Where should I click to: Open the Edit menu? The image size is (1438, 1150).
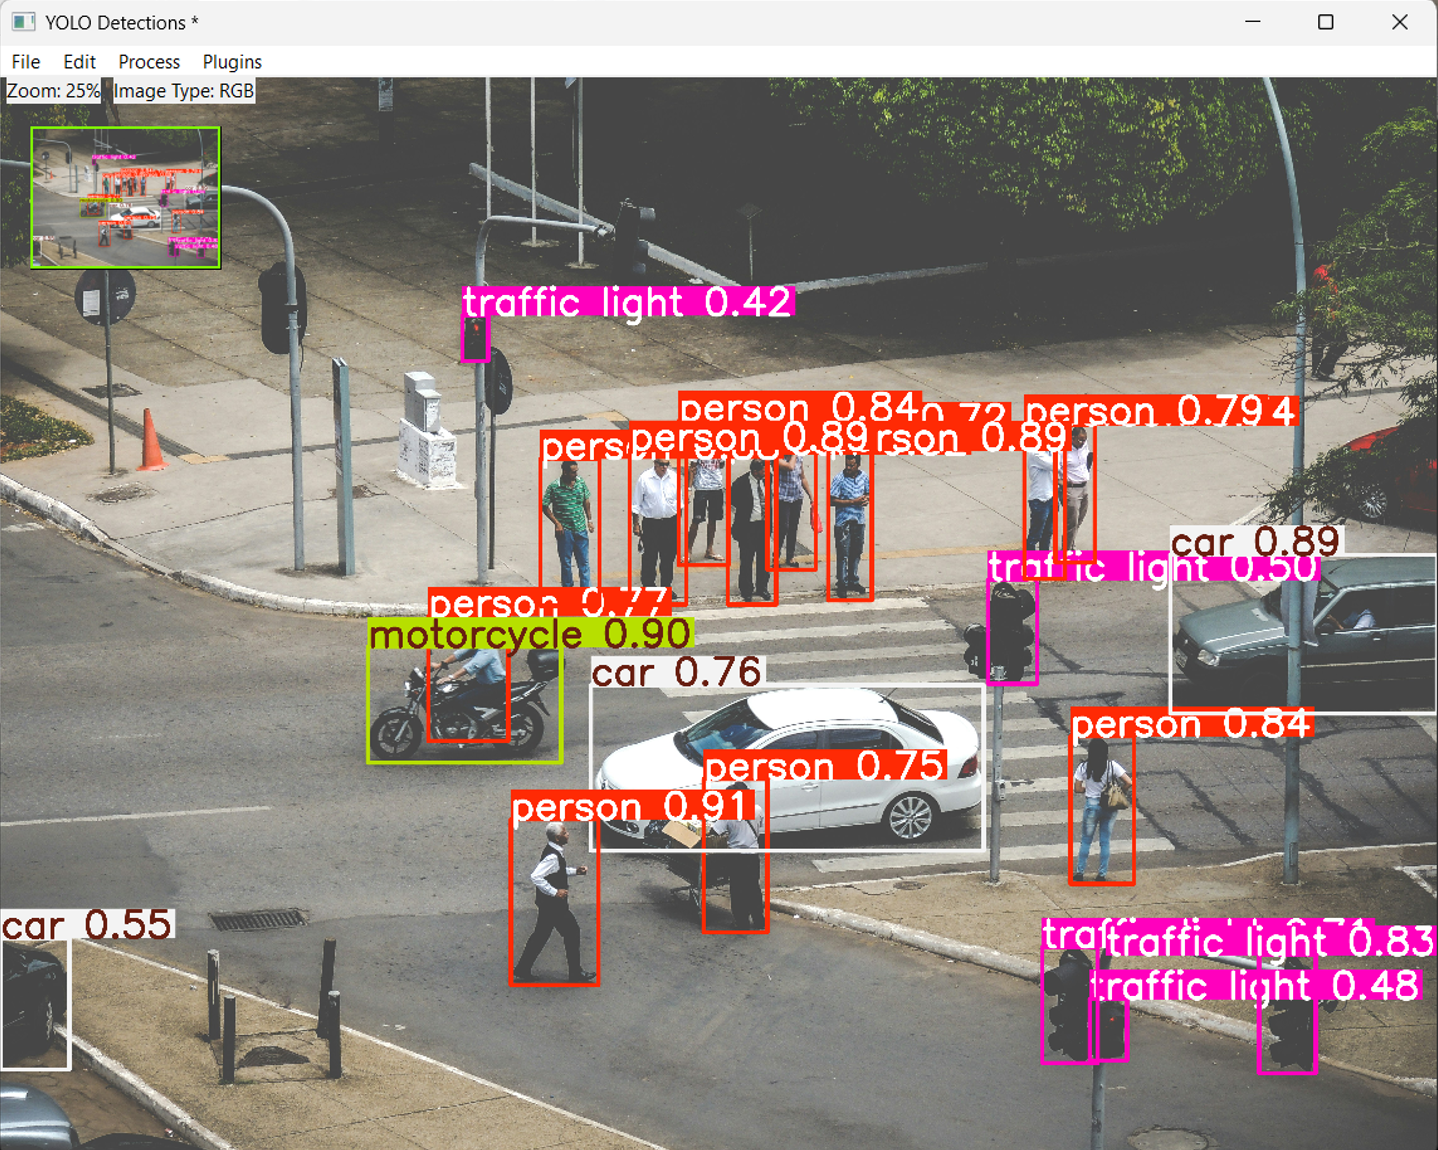79,61
